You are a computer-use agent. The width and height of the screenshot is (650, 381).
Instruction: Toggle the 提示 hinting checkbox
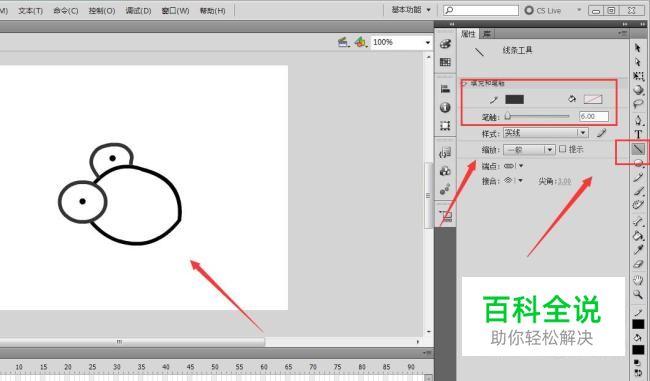click(563, 149)
